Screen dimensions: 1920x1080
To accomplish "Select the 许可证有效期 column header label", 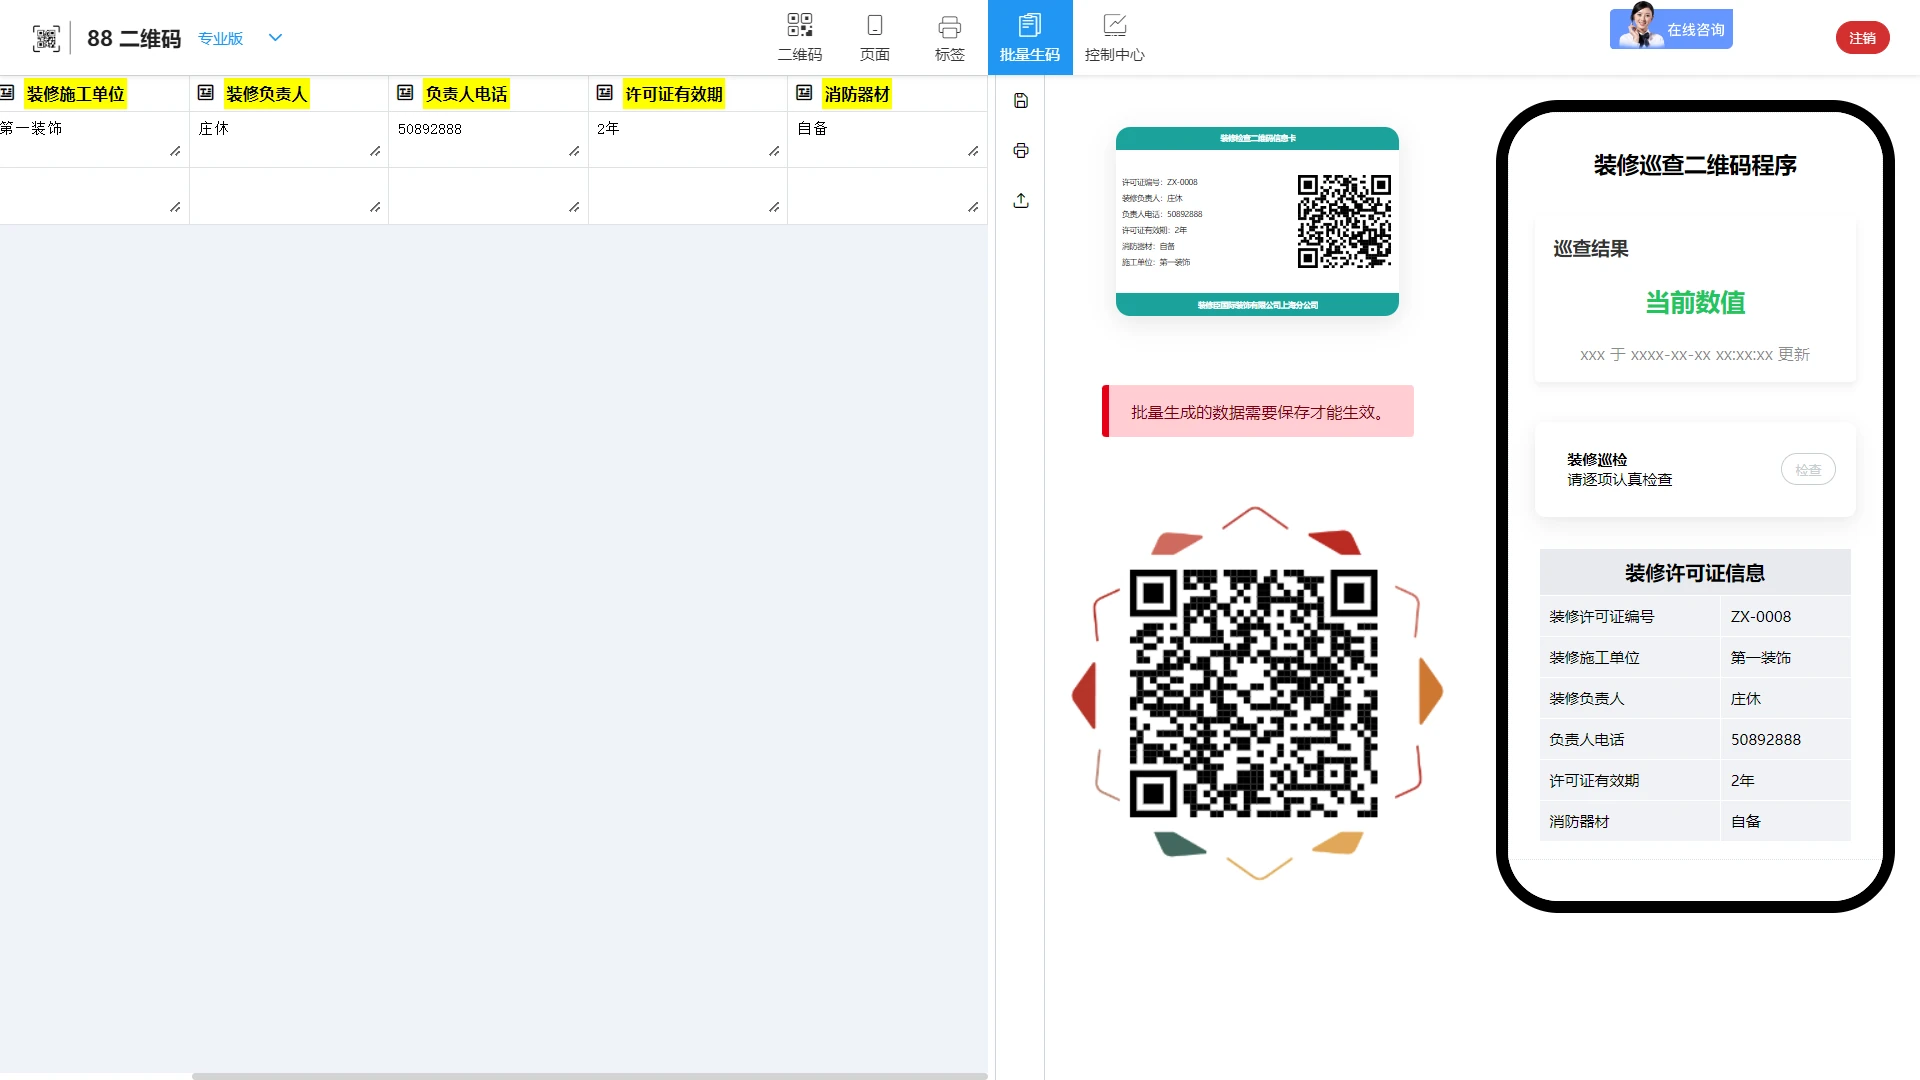I will pyautogui.click(x=674, y=94).
